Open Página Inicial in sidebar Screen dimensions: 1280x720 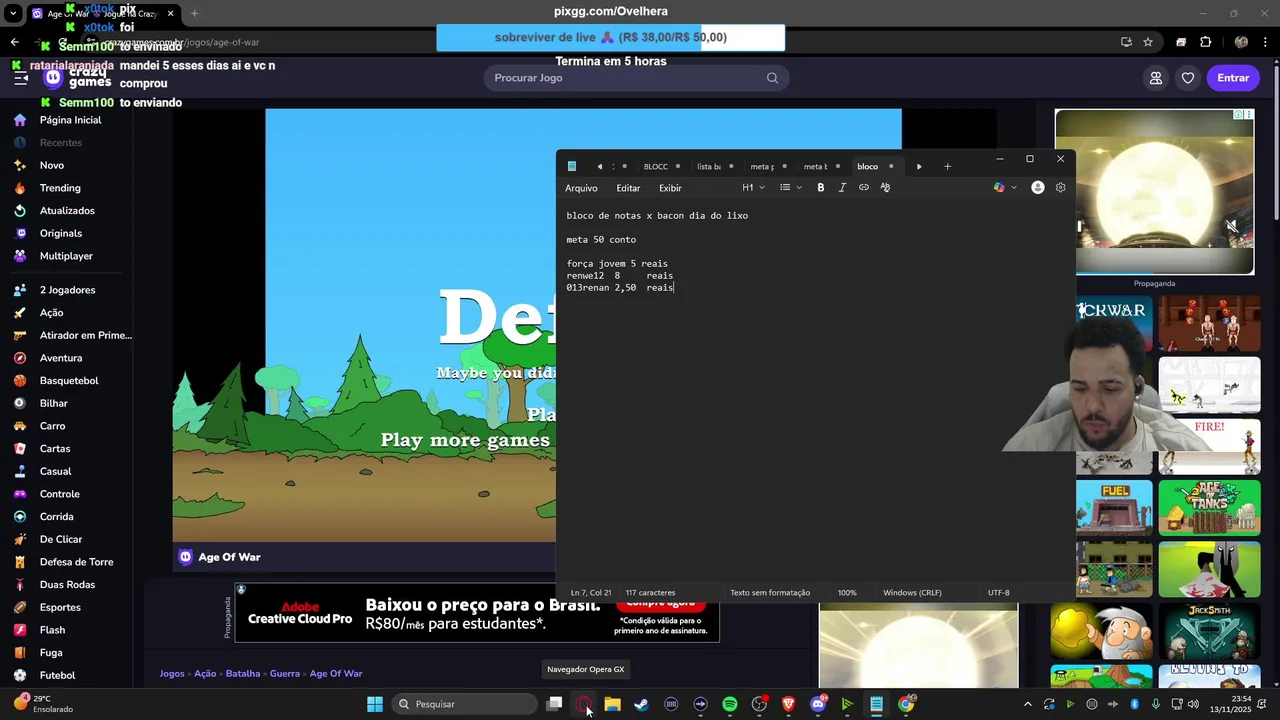point(70,120)
